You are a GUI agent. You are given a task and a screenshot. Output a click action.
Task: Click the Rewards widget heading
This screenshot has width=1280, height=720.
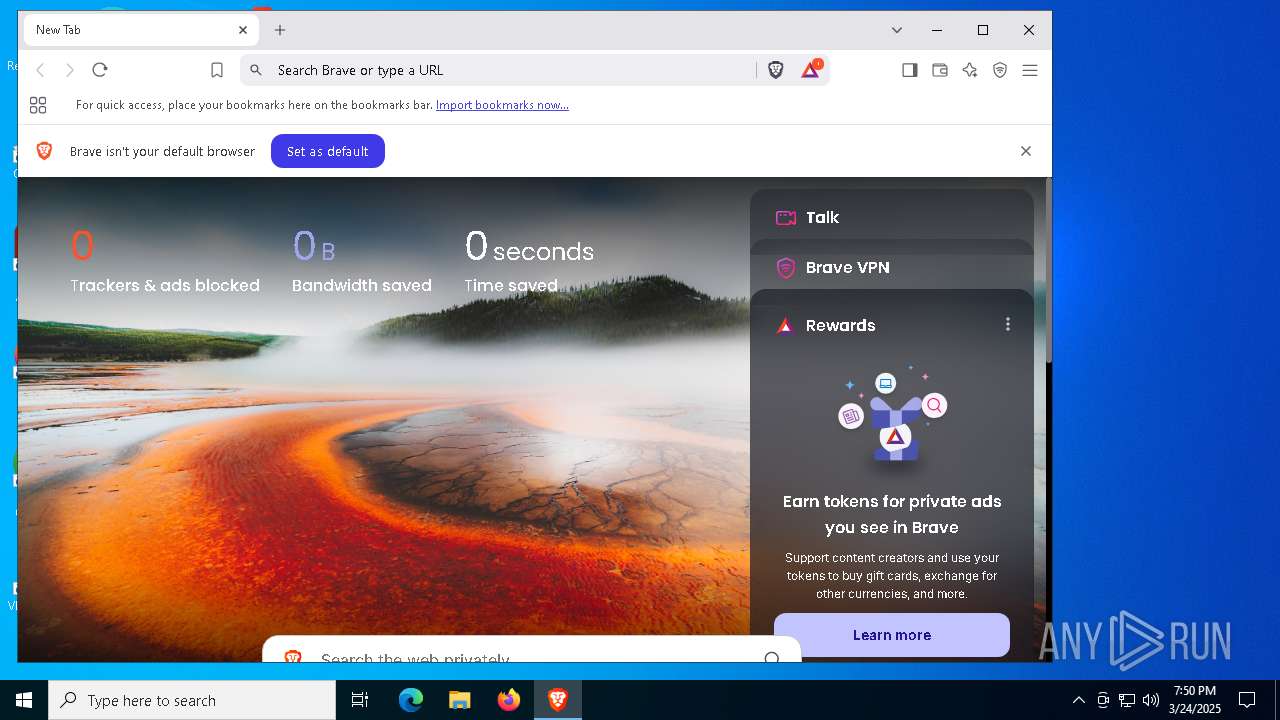pyautogui.click(x=841, y=325)
